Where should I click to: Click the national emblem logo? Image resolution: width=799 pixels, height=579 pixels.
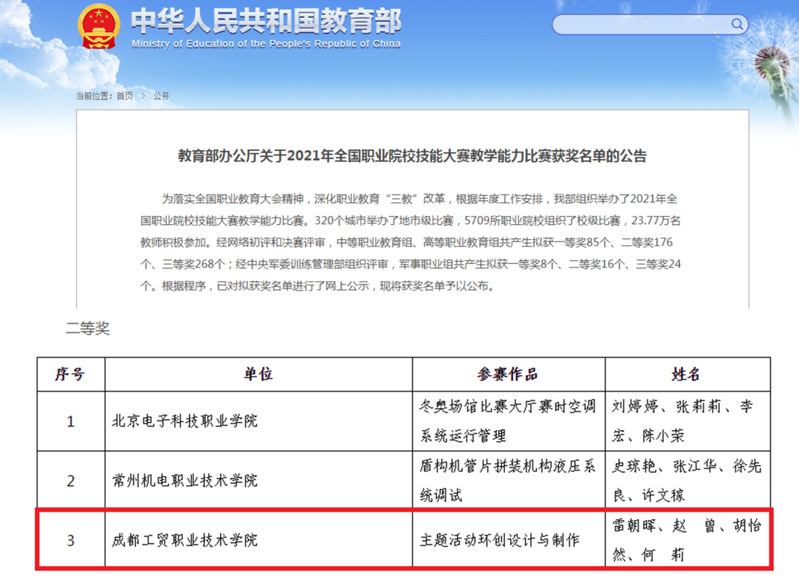point(99,27)
